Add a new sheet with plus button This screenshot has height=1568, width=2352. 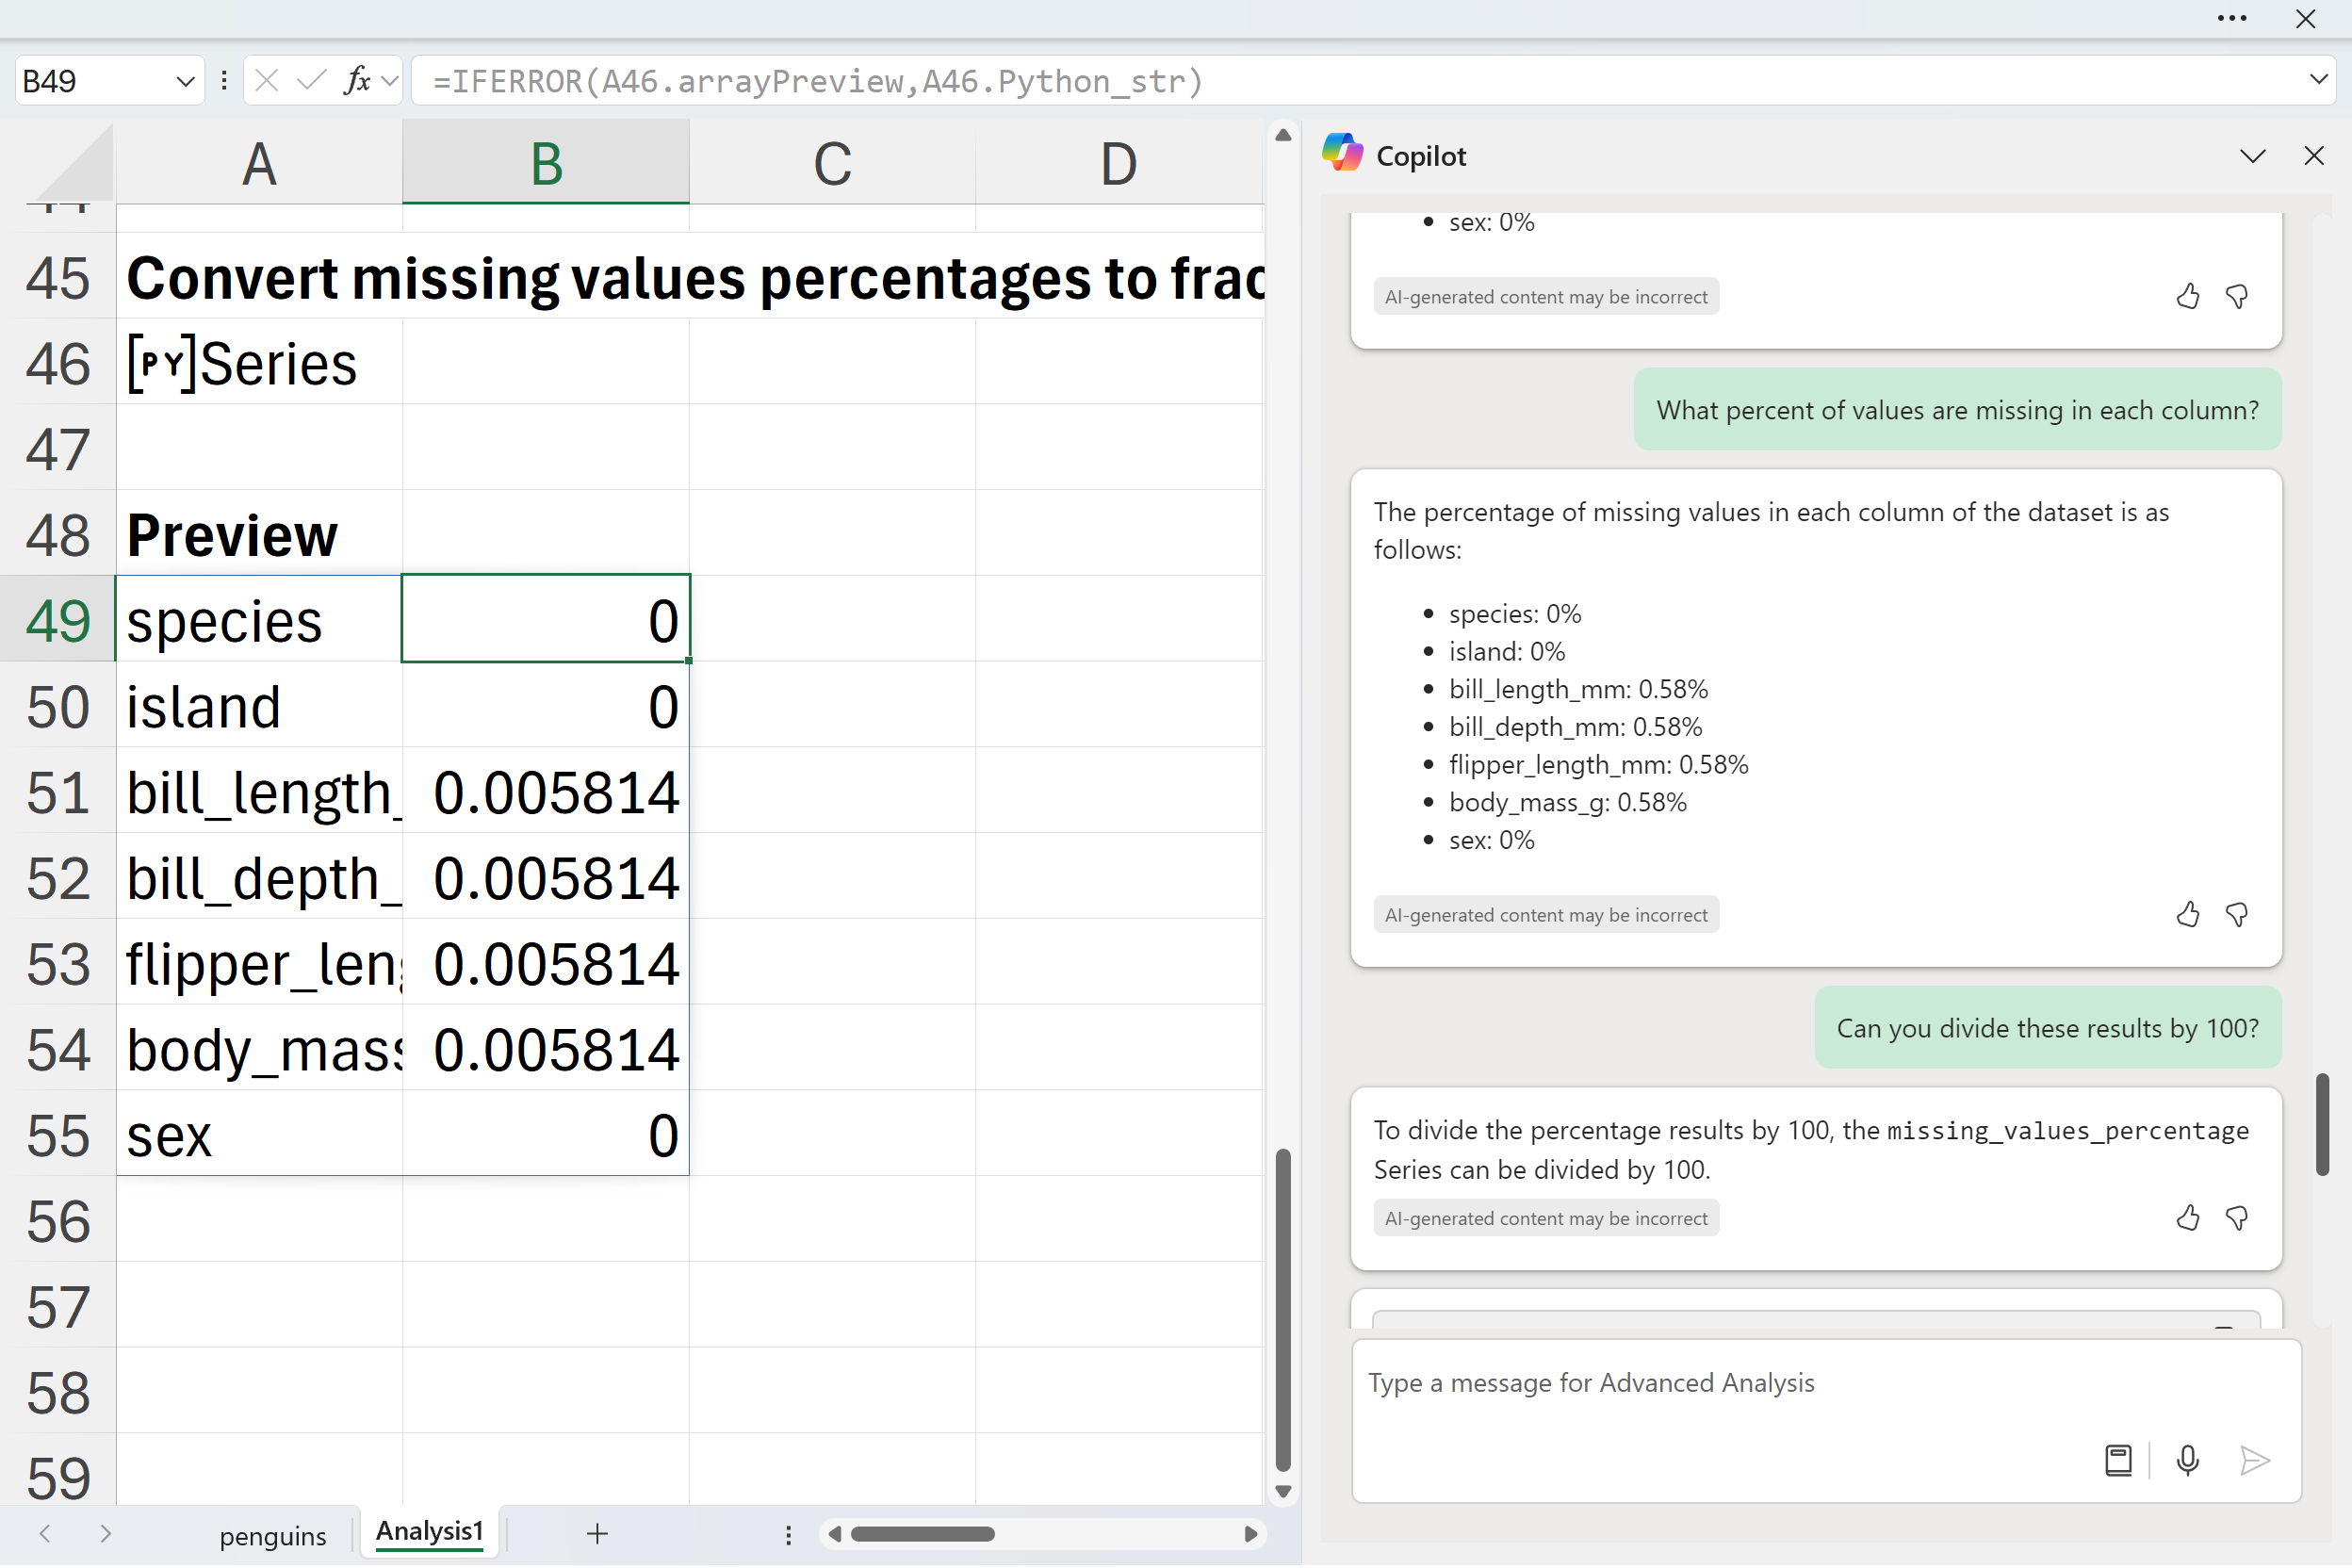click(597, 1534)
